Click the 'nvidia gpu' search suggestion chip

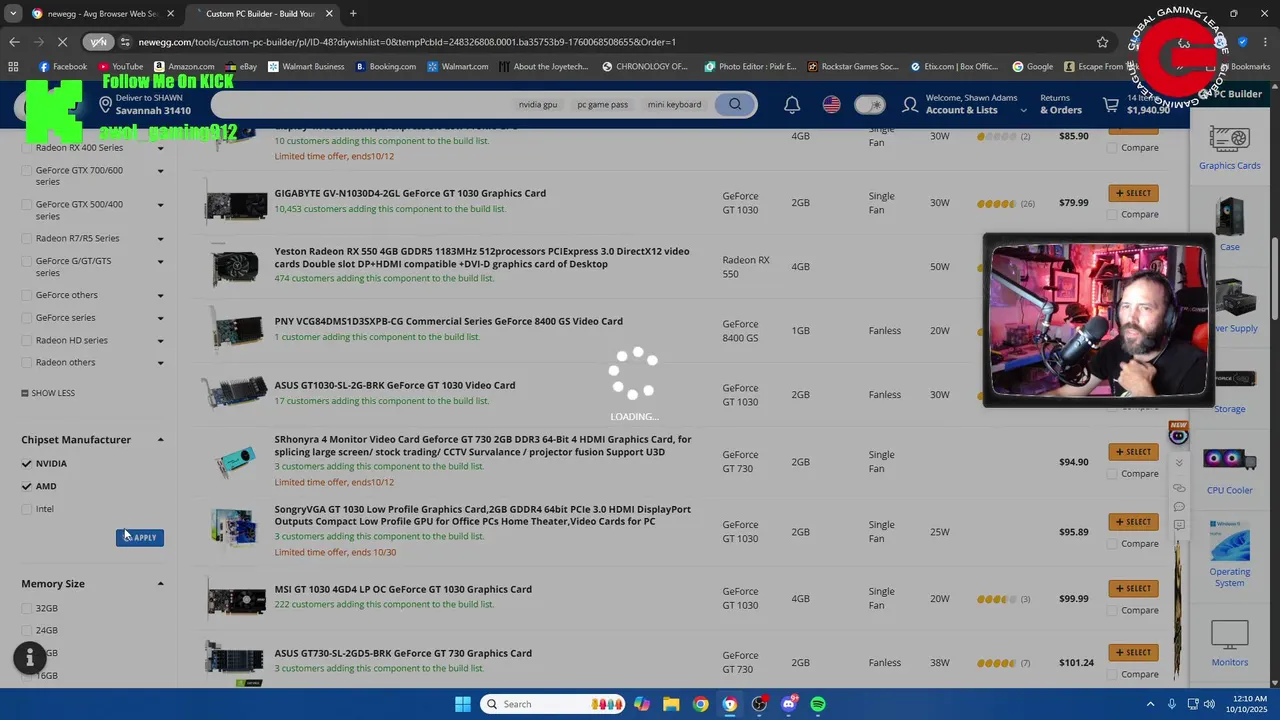pyautogui.click(x=538, y=104)
